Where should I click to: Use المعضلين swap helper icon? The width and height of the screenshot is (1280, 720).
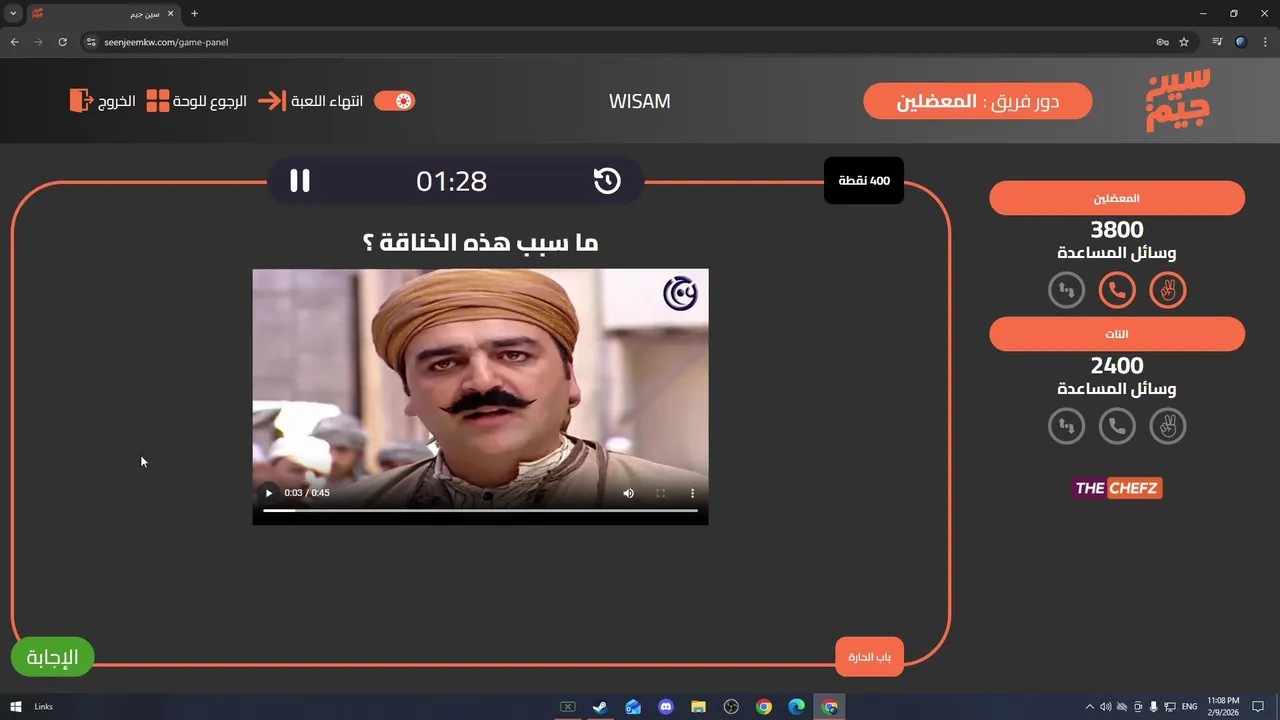pos(1066,291)
